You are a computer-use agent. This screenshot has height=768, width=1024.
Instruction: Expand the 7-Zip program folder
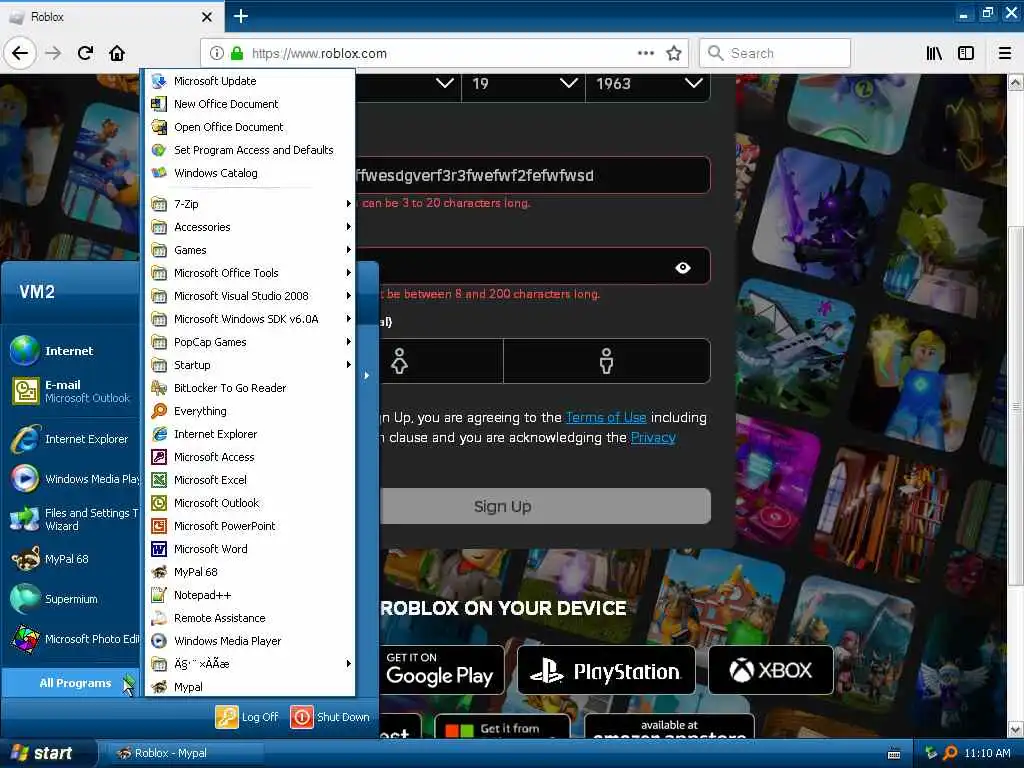(x=249, y=204)
